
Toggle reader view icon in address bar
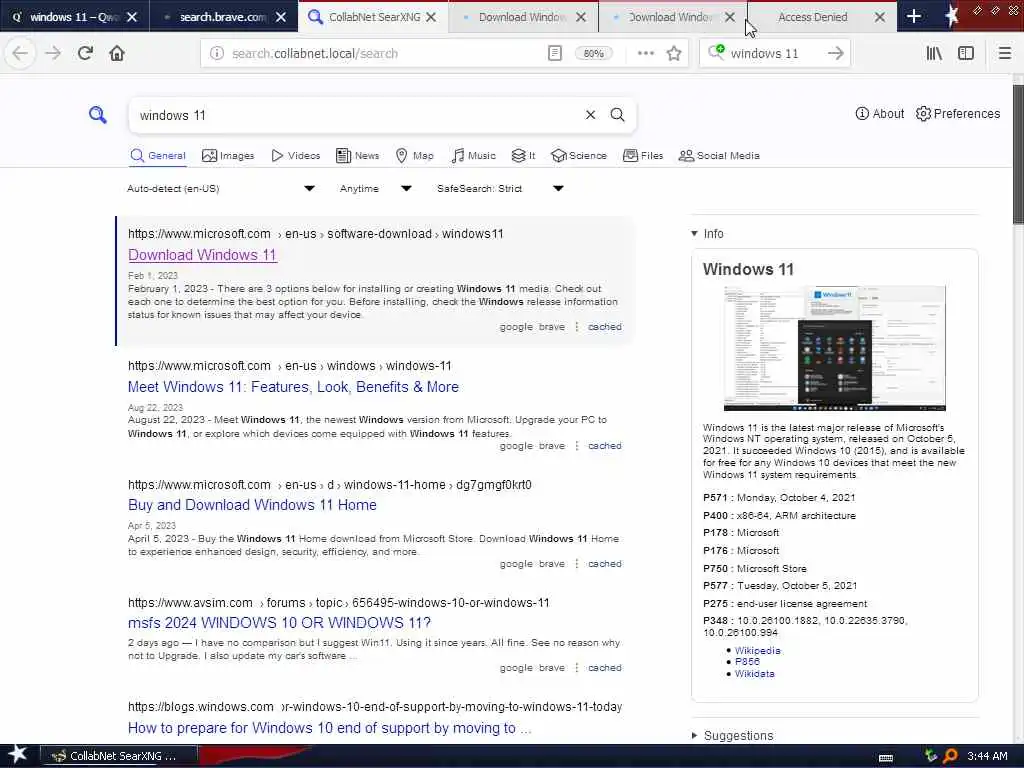pos(554,54)
